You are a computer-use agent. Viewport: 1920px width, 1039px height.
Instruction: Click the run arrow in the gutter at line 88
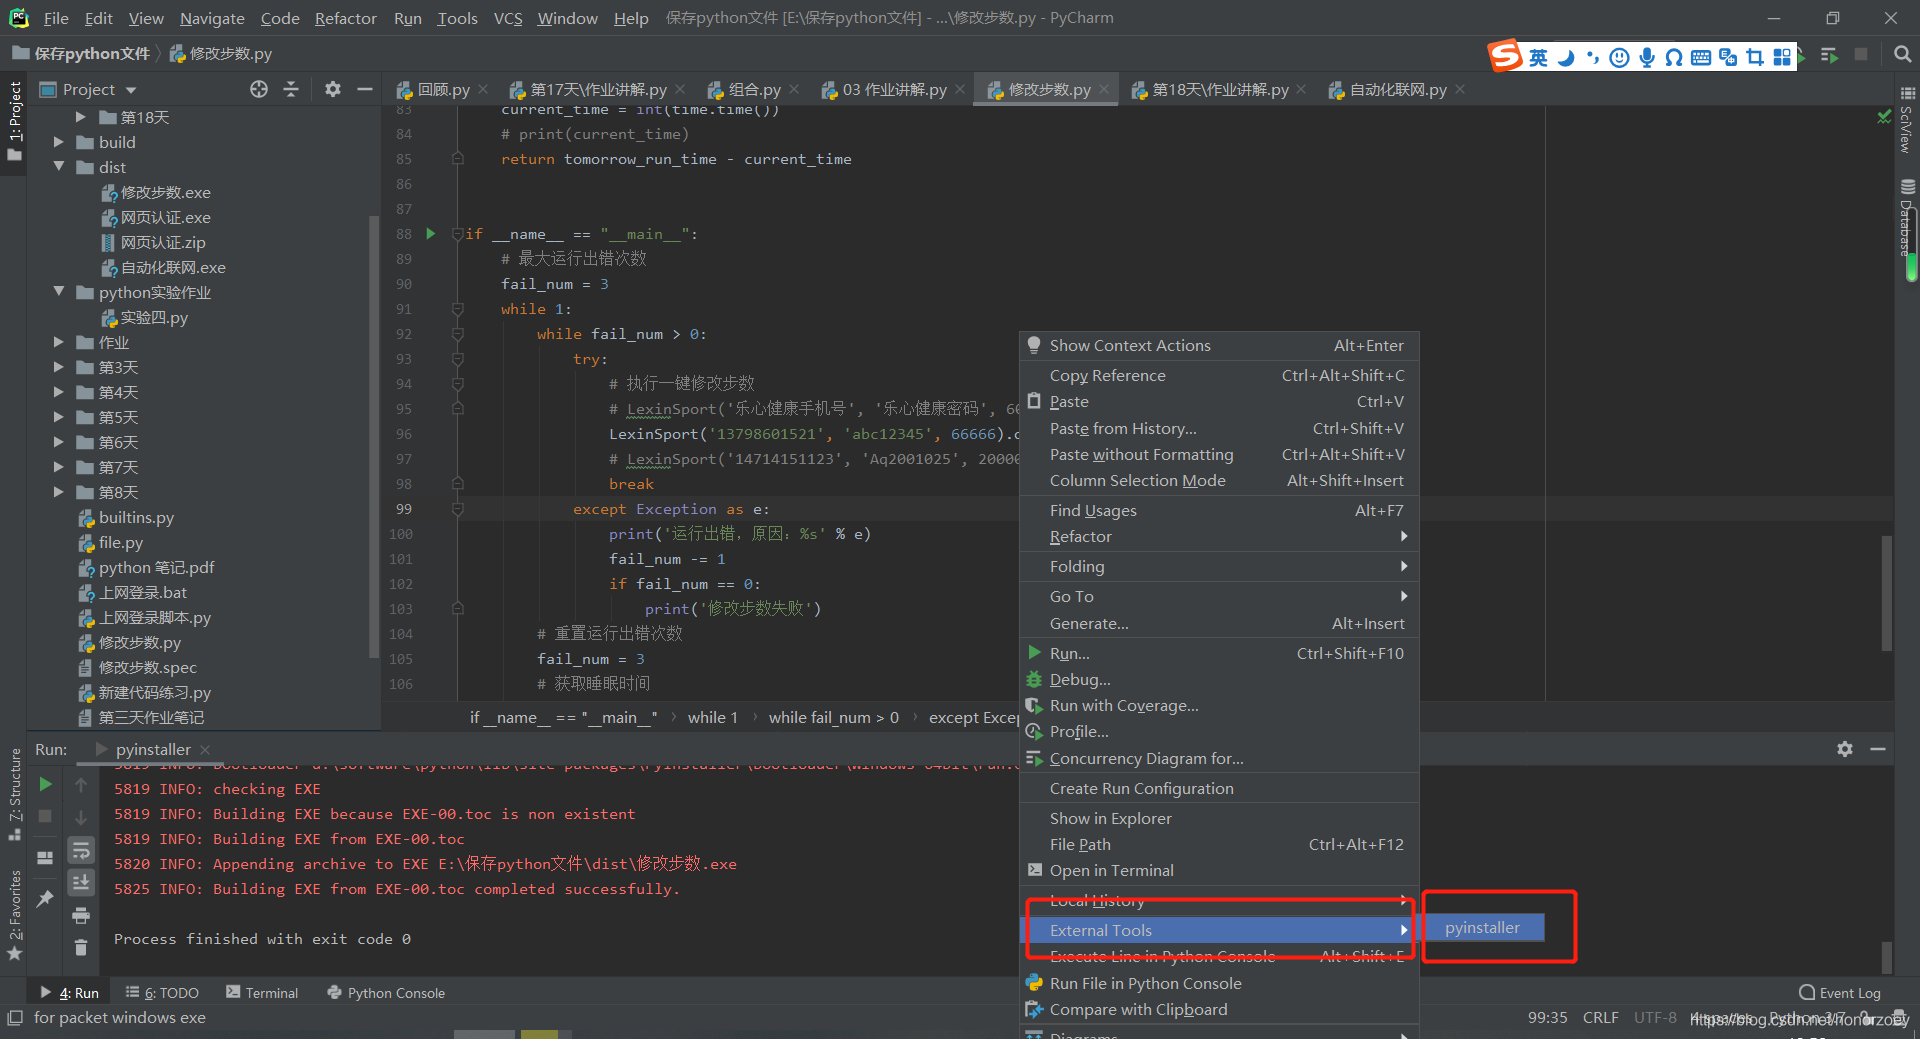tap(430, 233)
